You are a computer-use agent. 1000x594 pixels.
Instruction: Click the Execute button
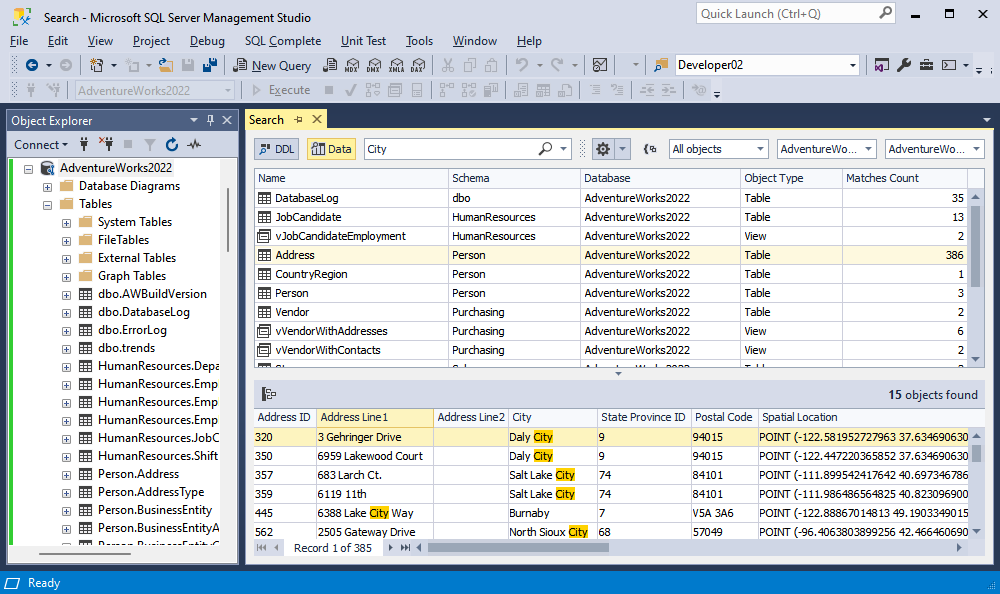(x=281, y=90)
